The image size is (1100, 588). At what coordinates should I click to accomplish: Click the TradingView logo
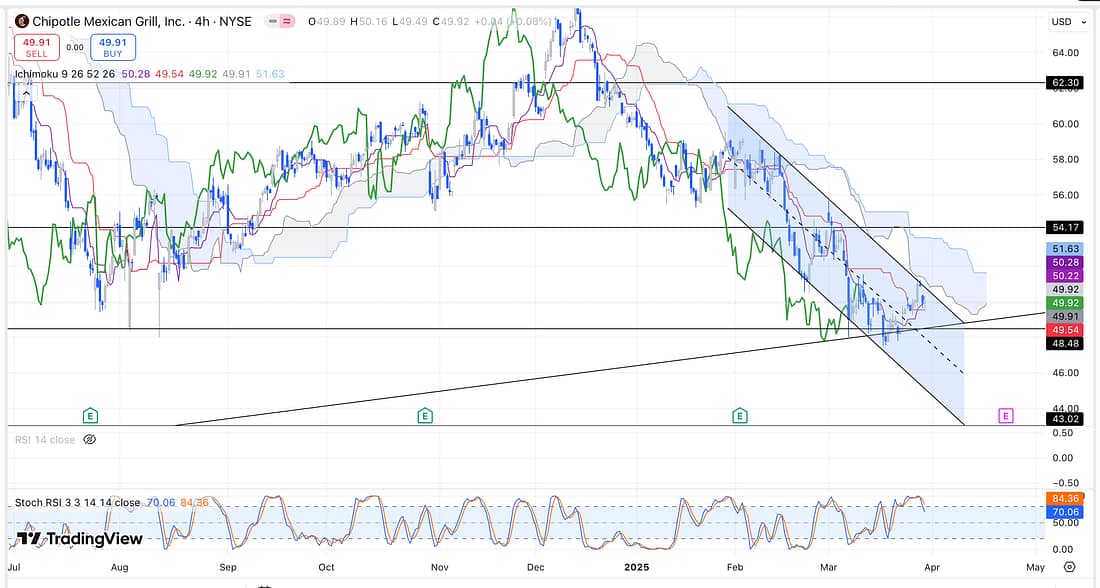79,539
